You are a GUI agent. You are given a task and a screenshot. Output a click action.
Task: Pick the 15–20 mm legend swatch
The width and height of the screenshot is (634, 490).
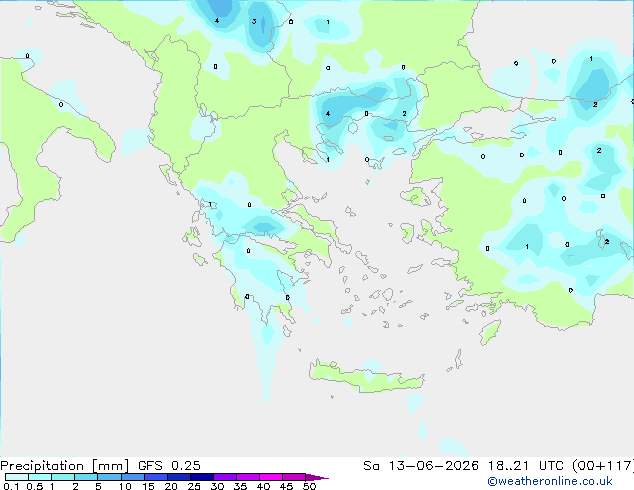tap(156, 477)
